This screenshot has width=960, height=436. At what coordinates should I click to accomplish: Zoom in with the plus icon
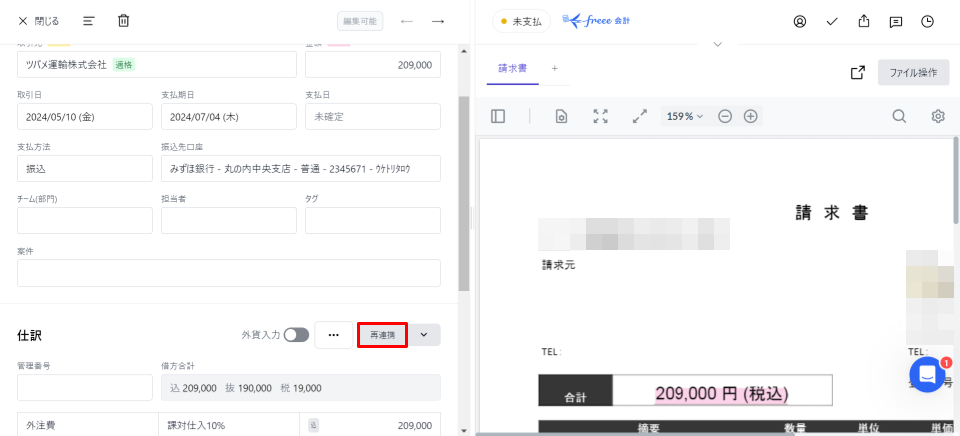point(751,116)
